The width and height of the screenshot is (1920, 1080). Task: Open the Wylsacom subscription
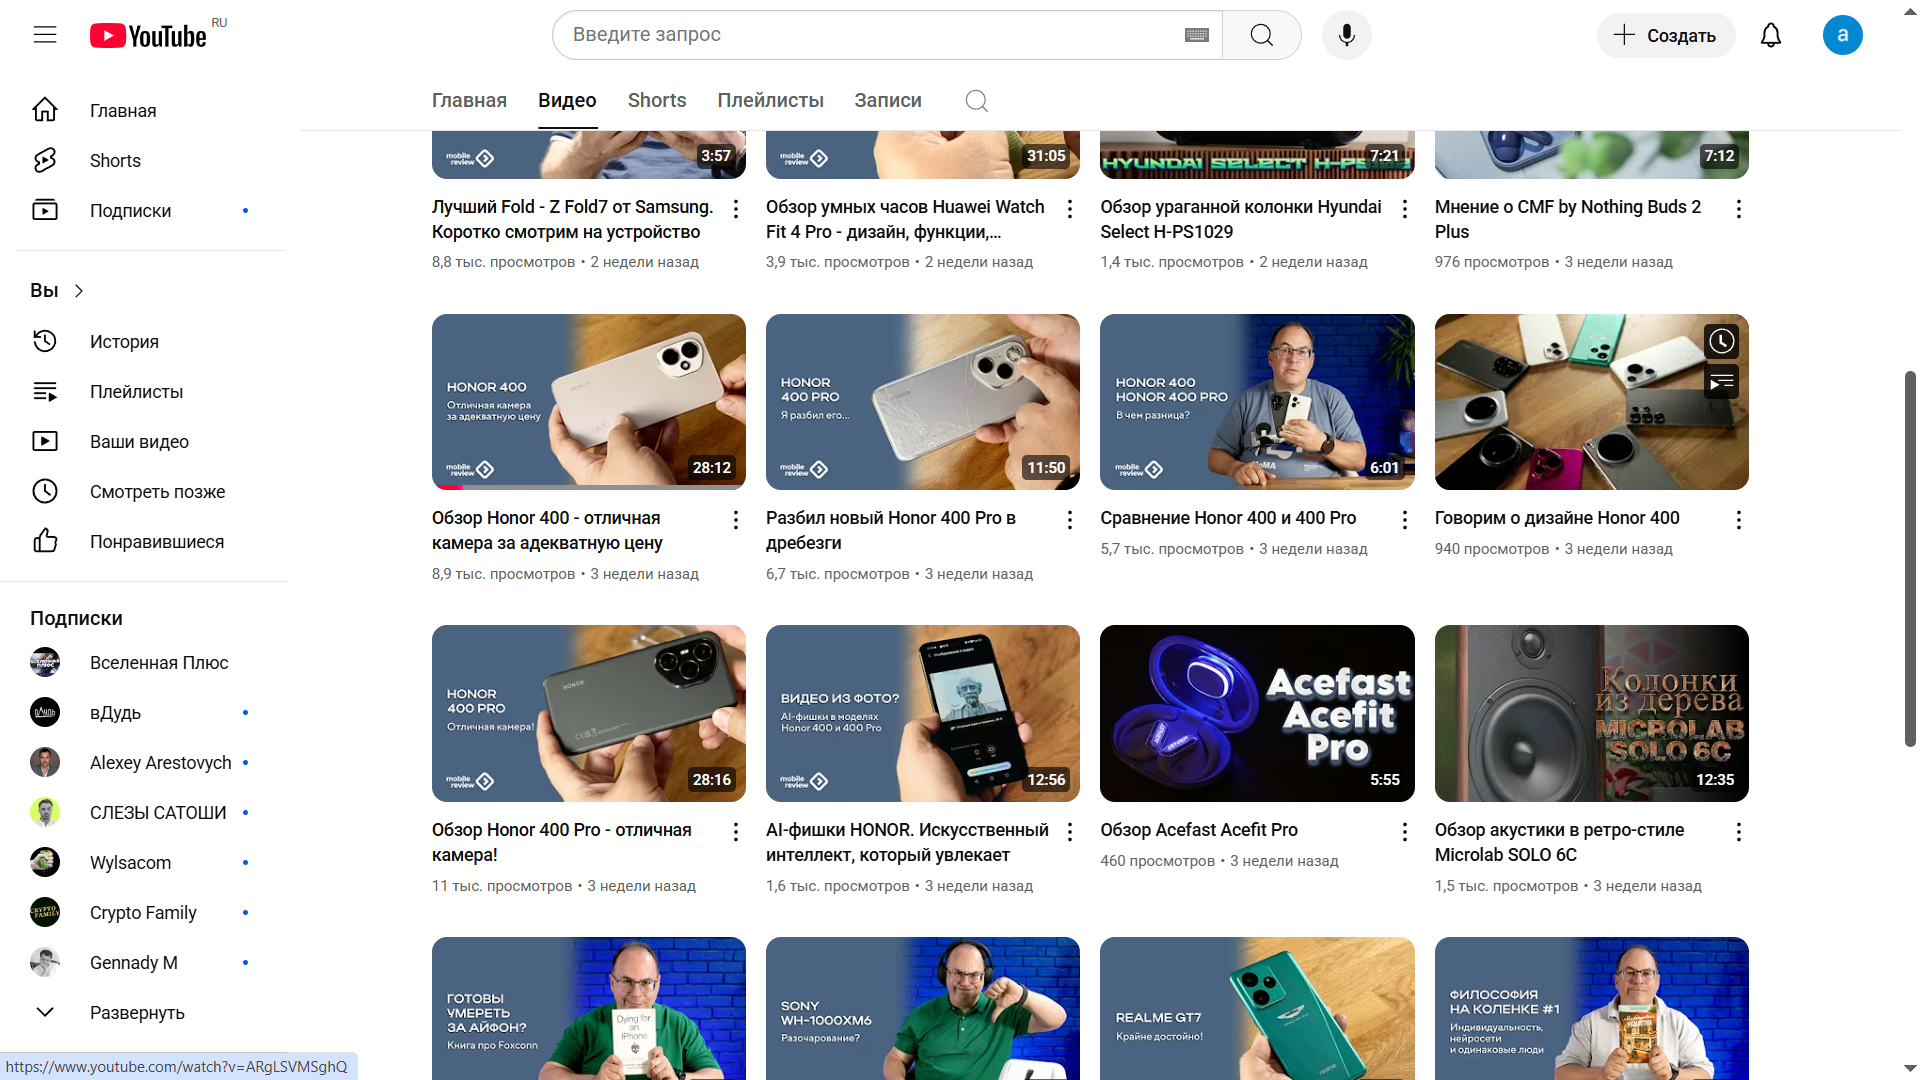150,862
